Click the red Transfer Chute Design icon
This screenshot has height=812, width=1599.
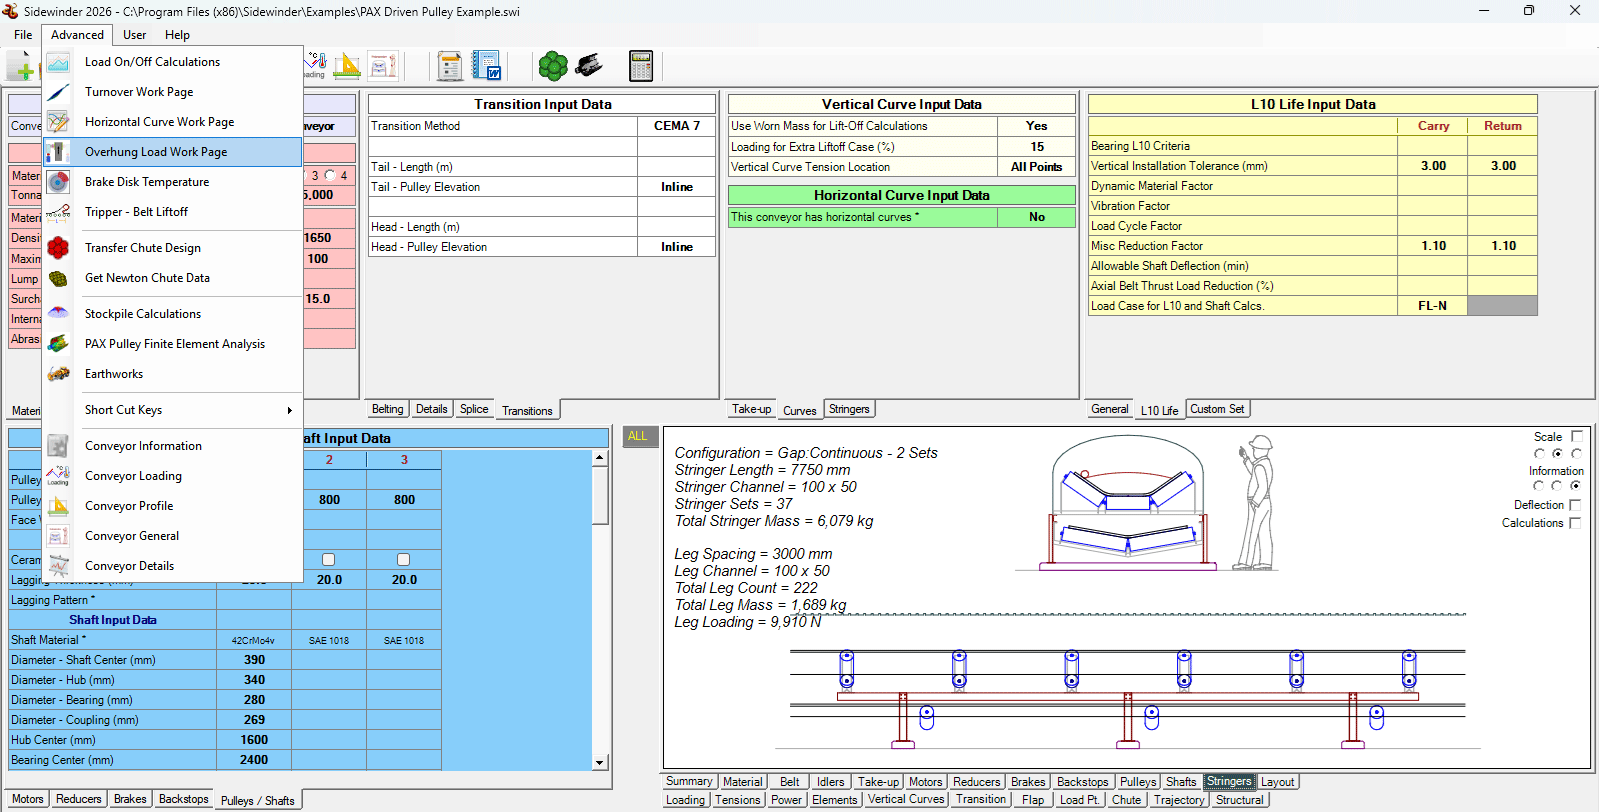tap(58, 248)
